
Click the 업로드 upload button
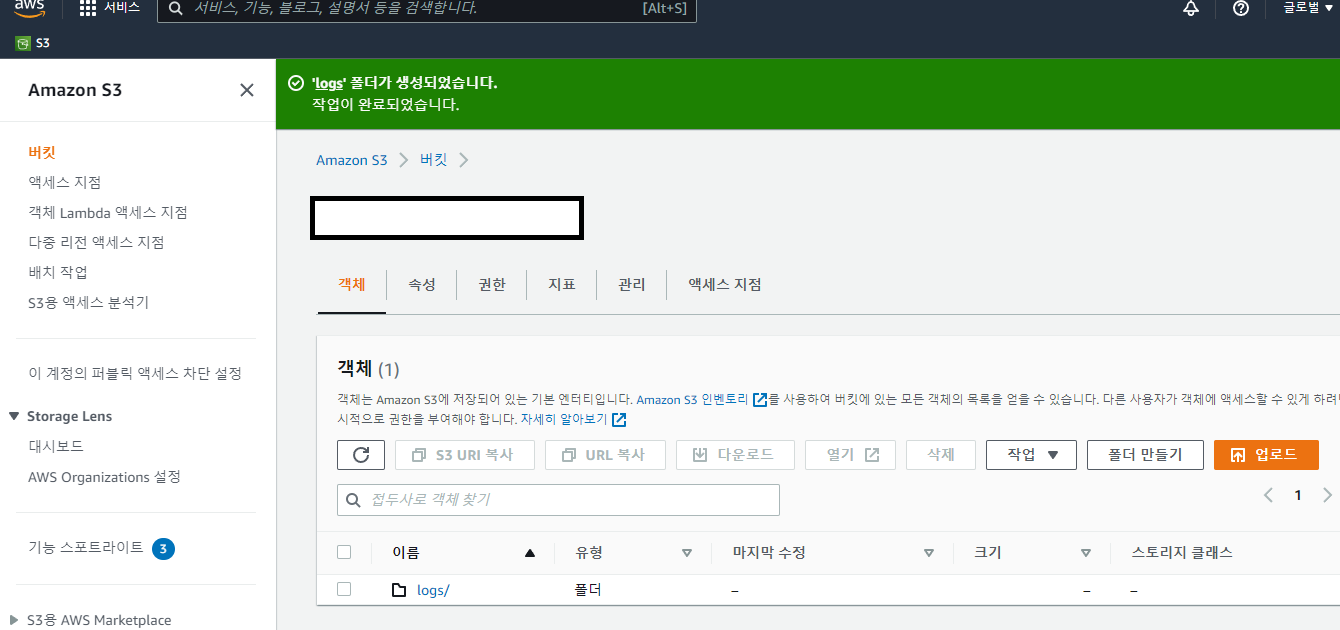(x=1266, y=455)
